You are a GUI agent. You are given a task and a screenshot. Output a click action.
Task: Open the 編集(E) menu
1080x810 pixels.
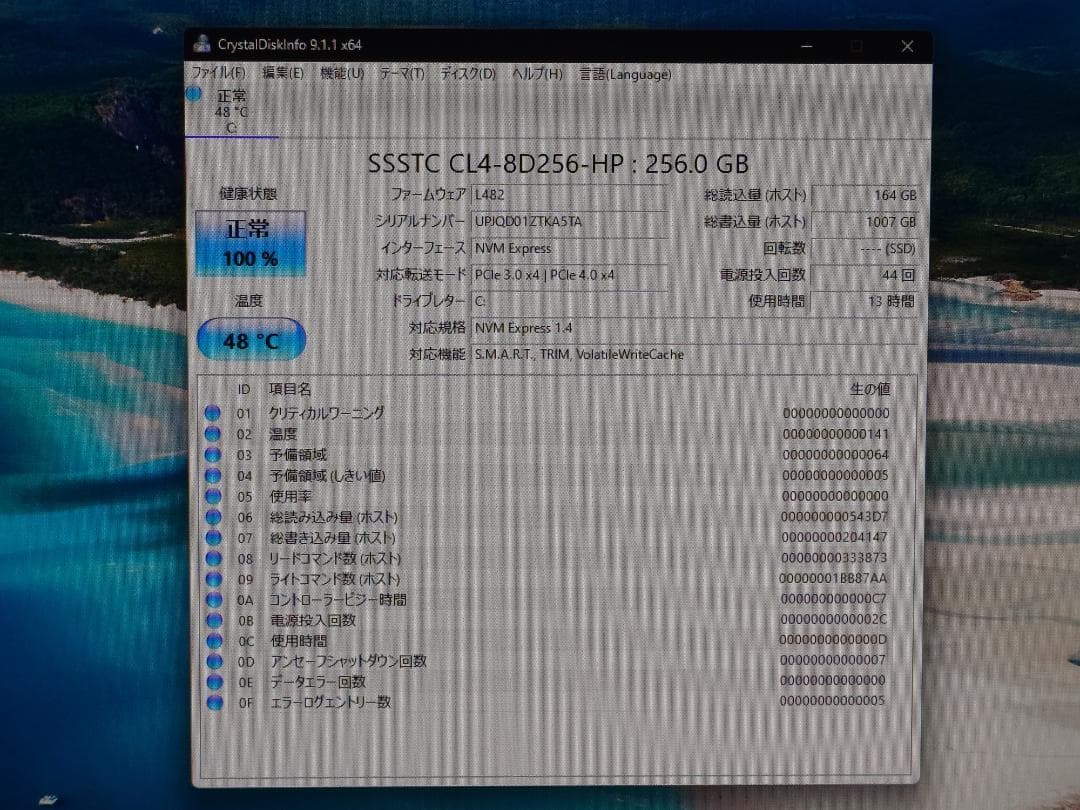[282, 73]
